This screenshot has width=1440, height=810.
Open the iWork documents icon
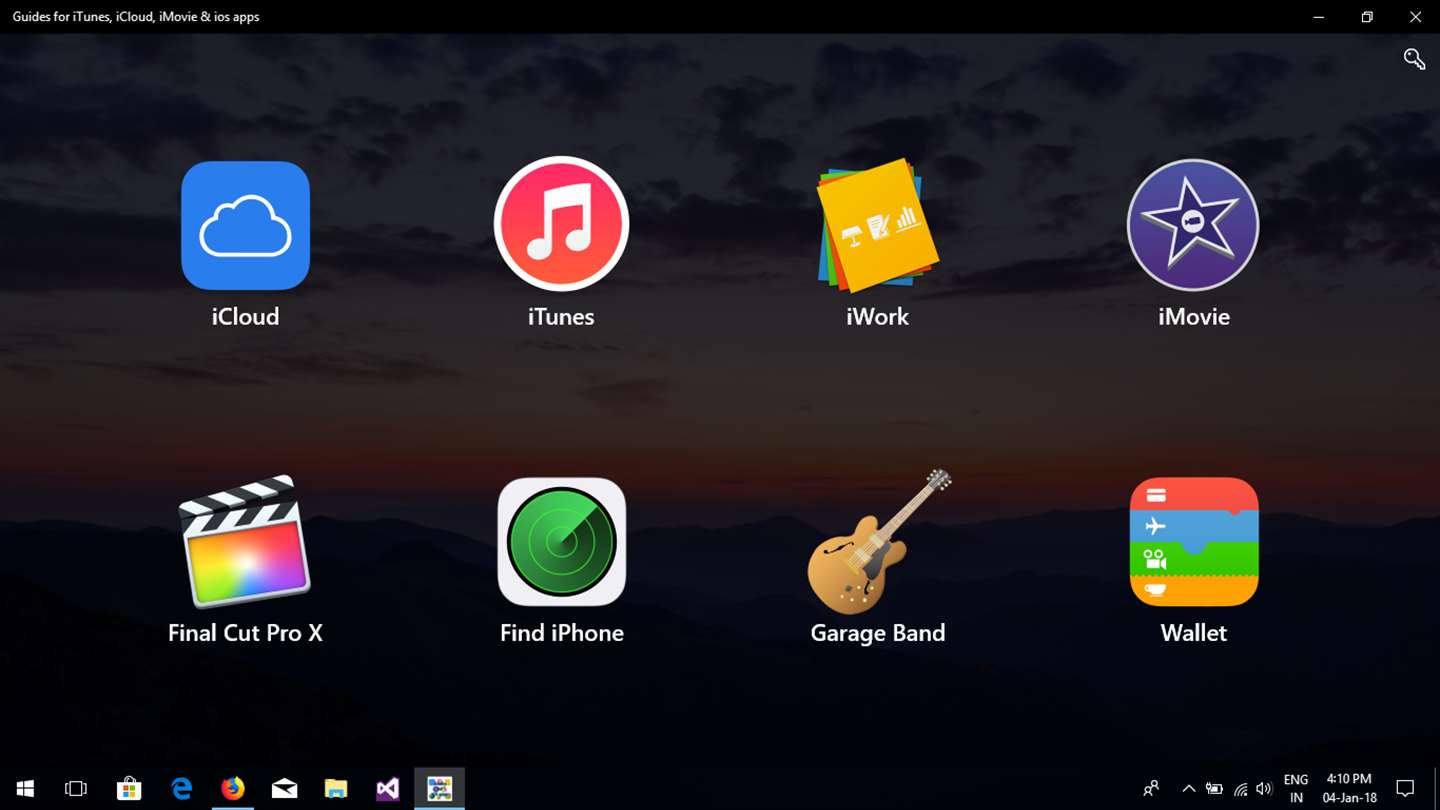point(877,225)
